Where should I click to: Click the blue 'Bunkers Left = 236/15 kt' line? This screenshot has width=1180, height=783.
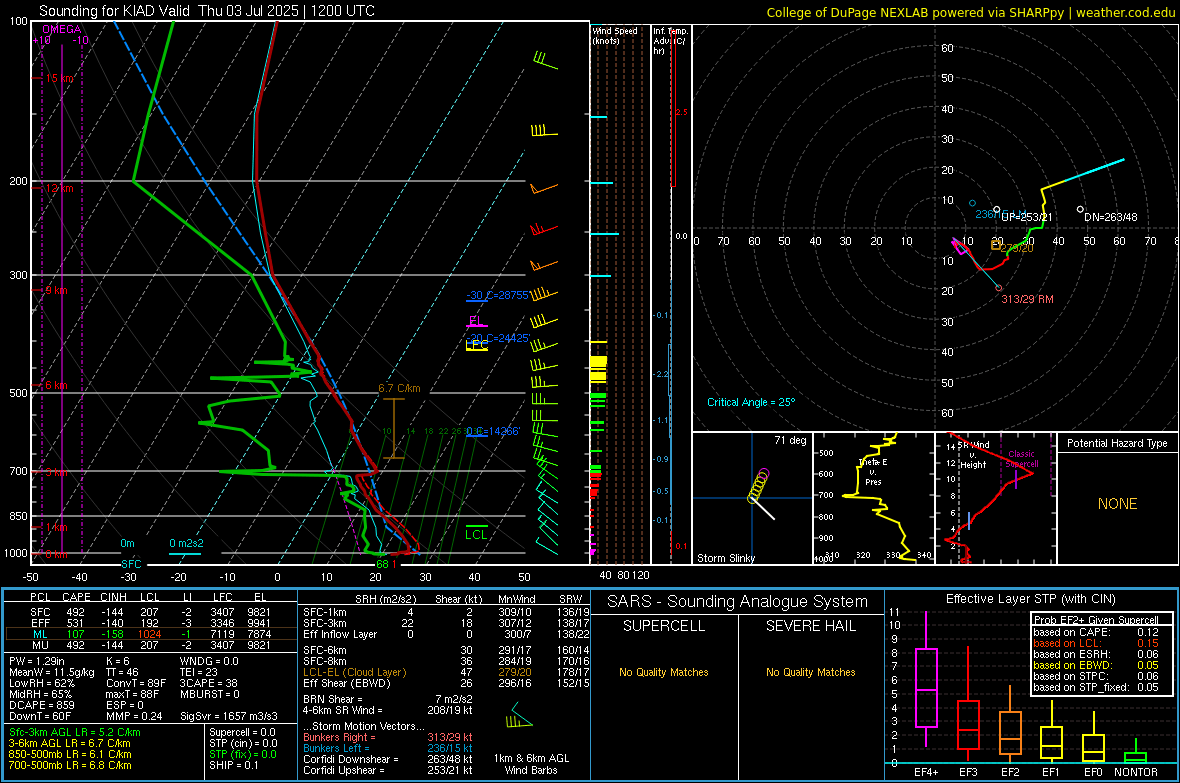click(x=388, y=748)
